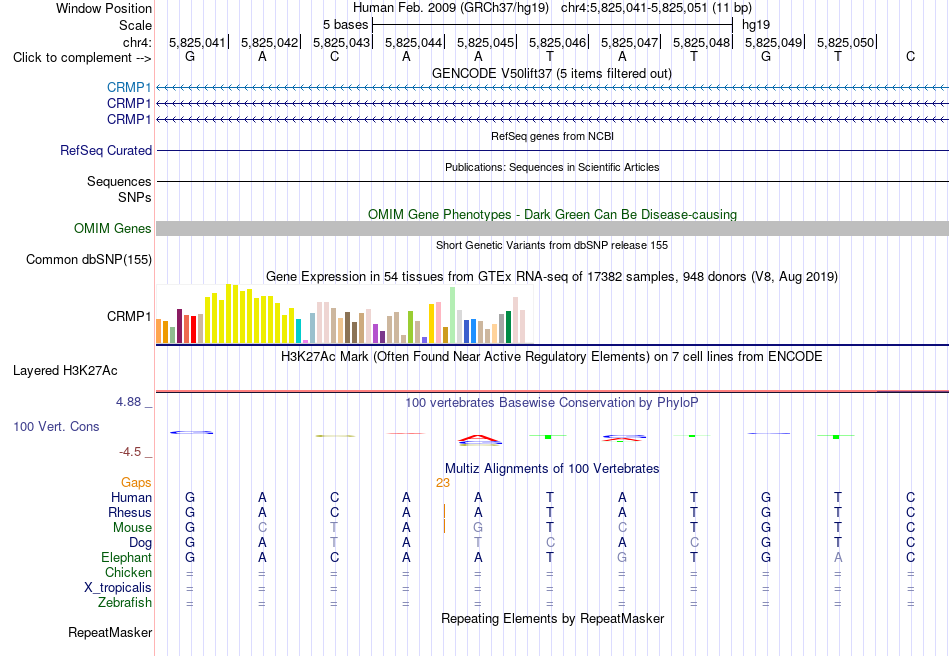Click coordinate label 5,825,041
The image size is (950, 656).
pos(197,42)
